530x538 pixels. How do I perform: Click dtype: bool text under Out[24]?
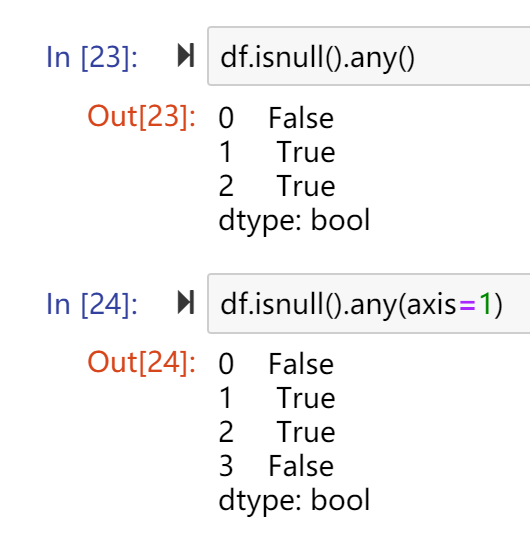click(294, 500)
